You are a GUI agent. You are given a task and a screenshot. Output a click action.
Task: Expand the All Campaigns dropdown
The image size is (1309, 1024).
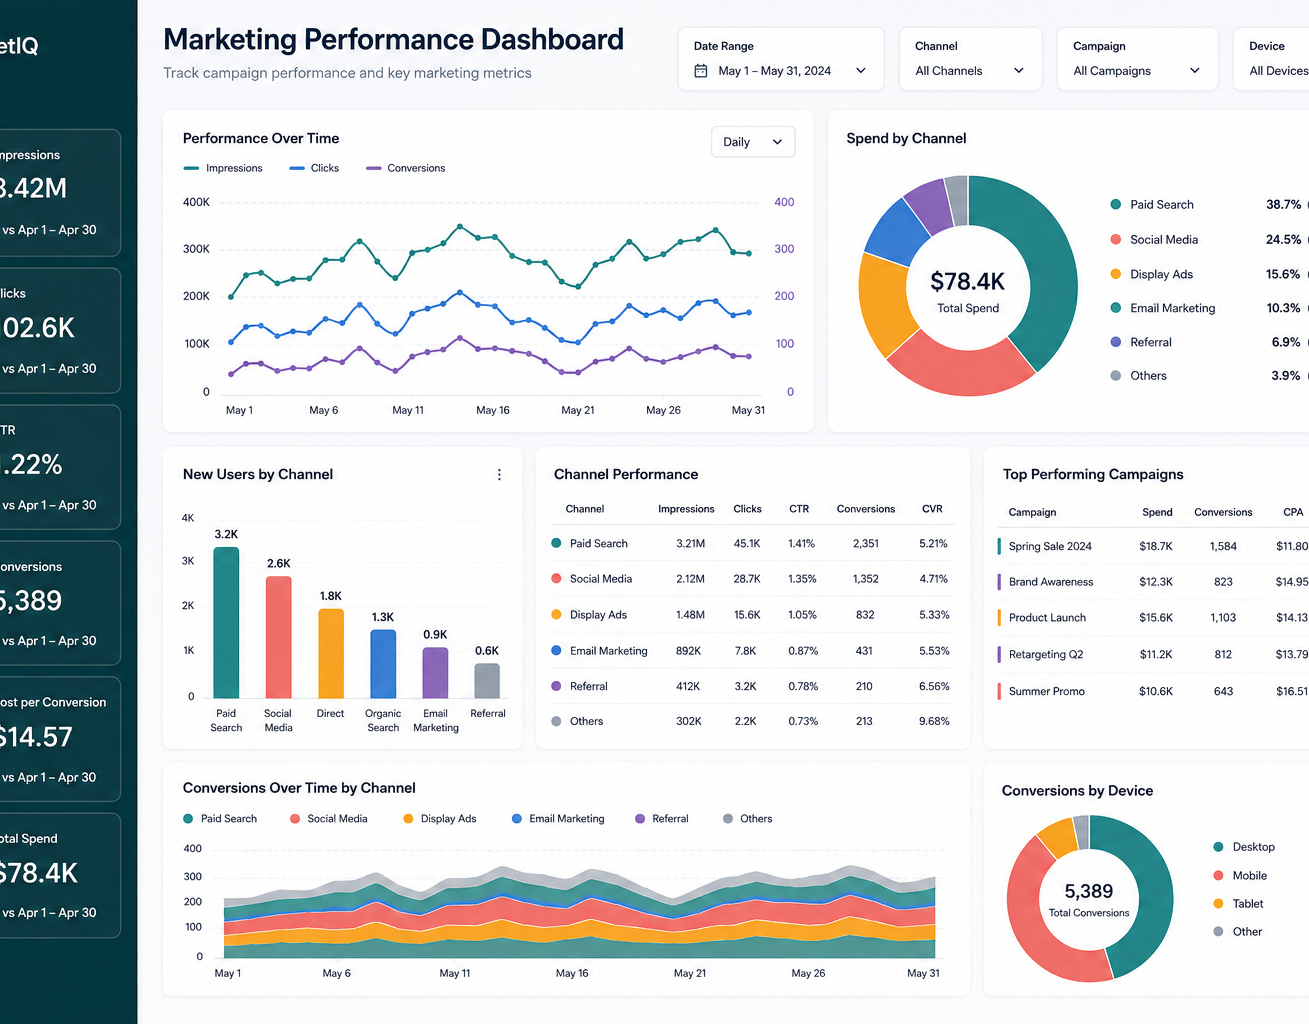tap(1137, 59)
